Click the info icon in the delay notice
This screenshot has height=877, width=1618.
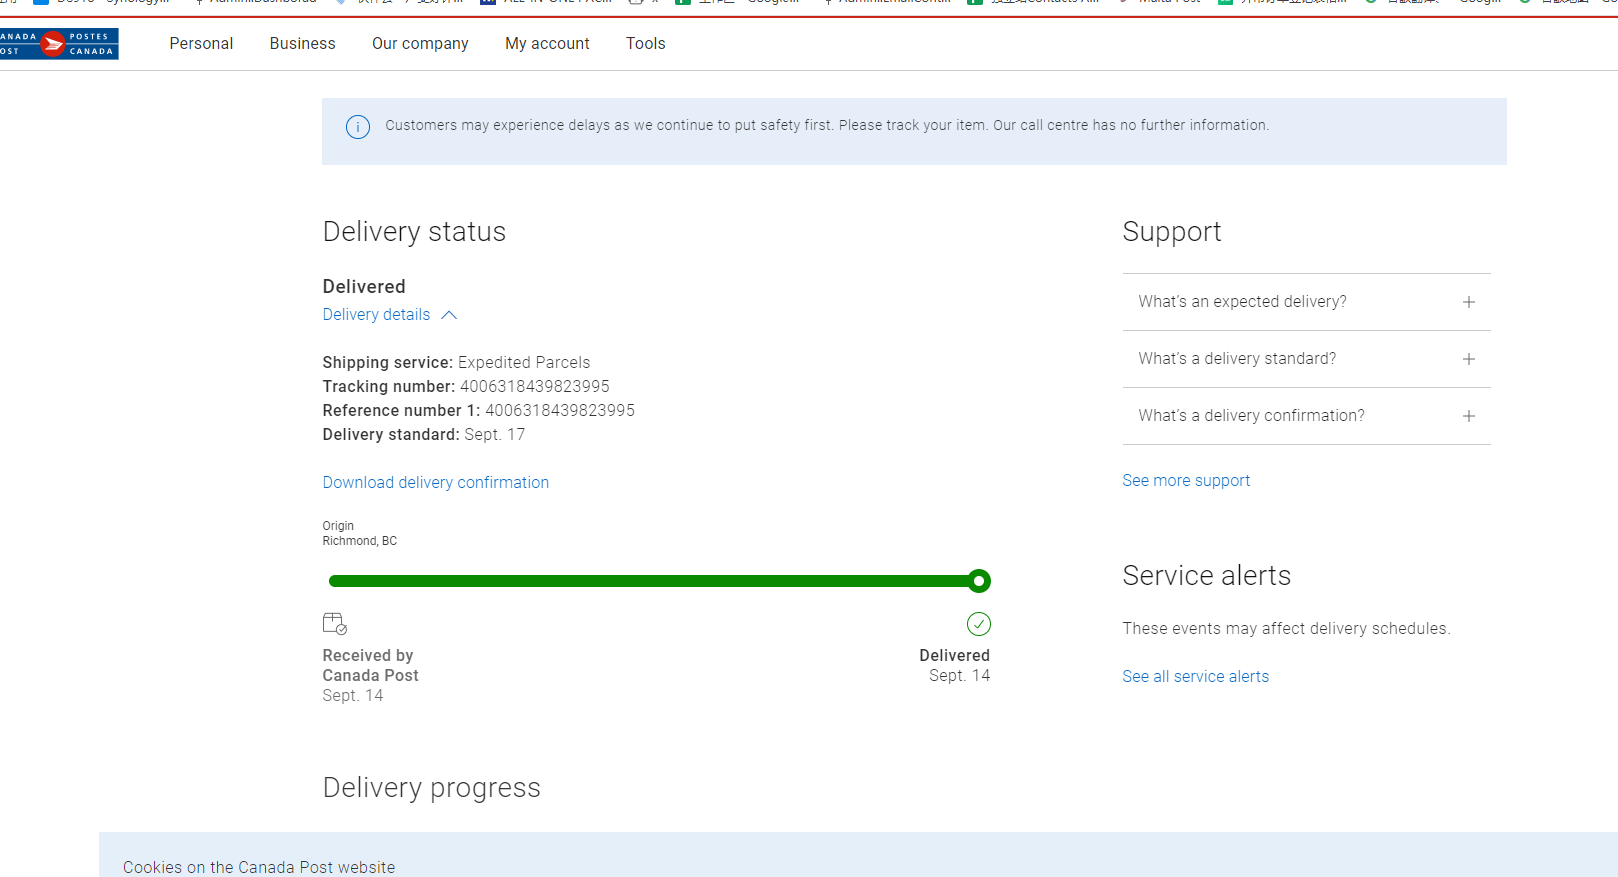[x=357, y=127]
